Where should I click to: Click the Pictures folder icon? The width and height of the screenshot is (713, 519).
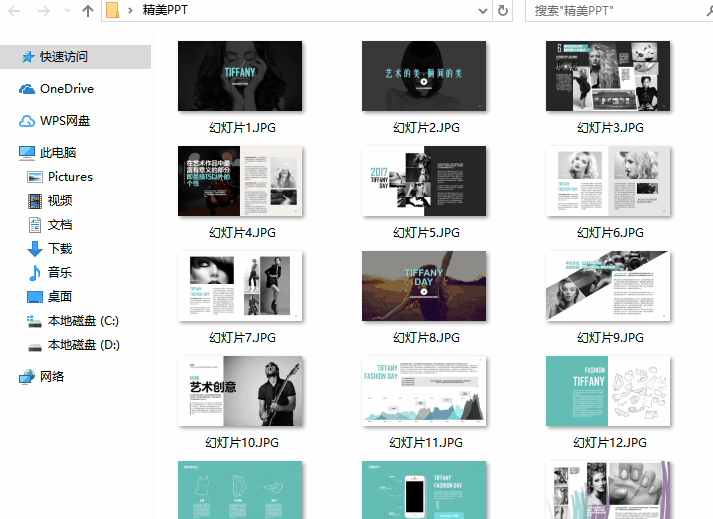coord(35,177)
